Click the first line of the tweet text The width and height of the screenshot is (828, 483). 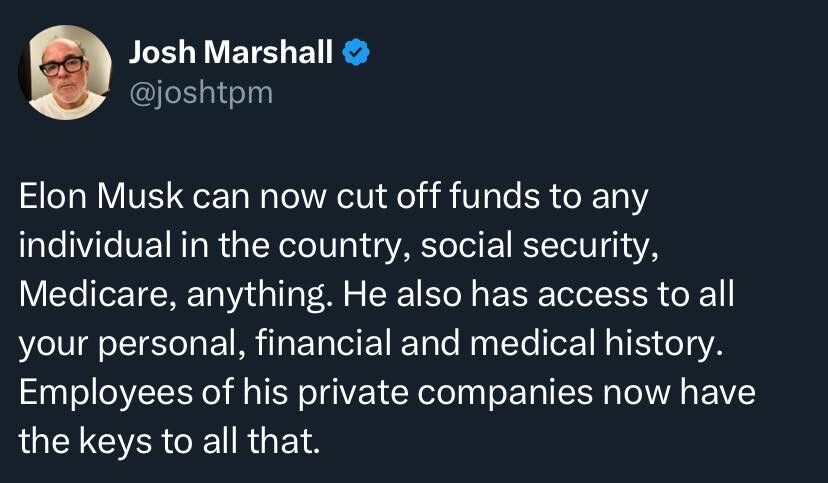(x=334, y=198)
